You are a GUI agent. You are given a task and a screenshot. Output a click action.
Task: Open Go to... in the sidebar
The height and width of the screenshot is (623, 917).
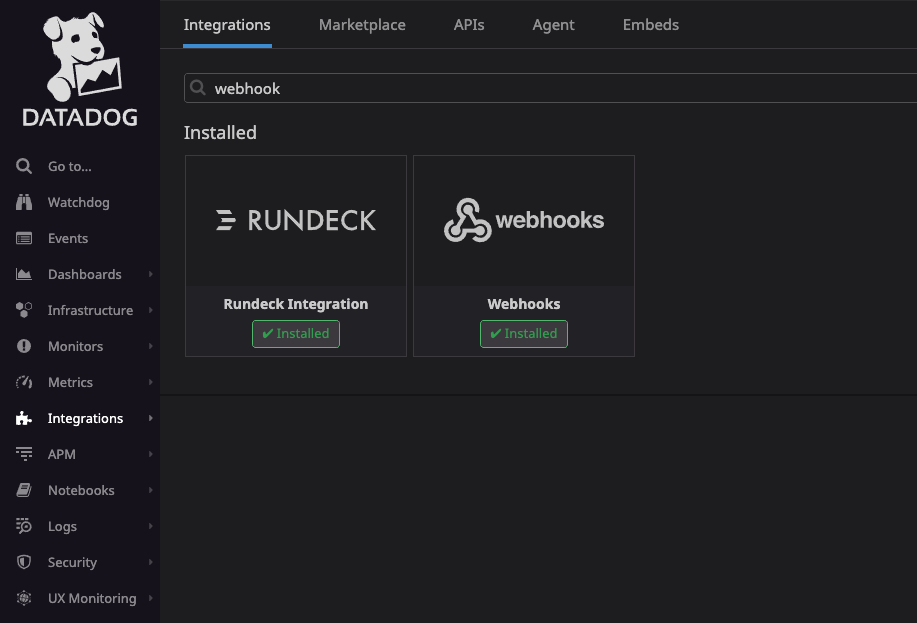click(x=70, y=167)
